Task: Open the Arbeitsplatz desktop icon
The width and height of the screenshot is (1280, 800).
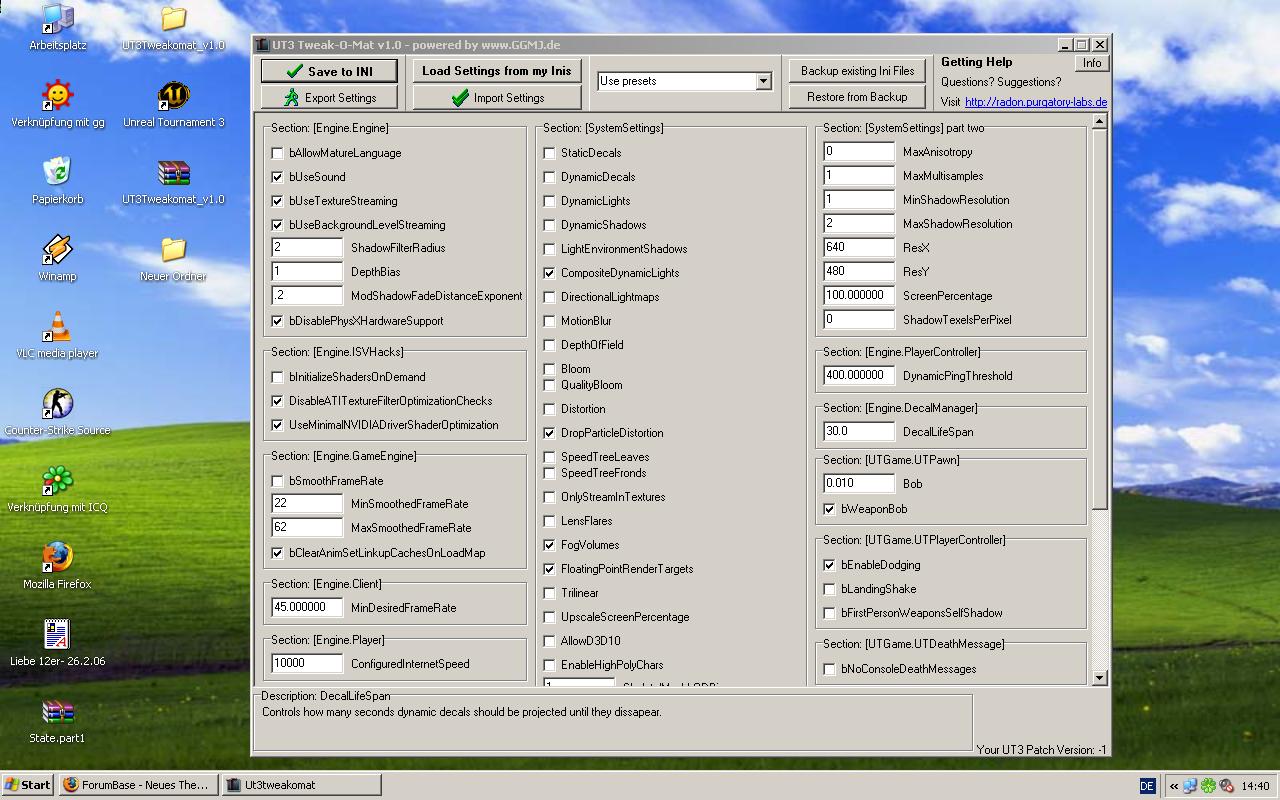Action: pyautogui.click(x=57, y=27)
